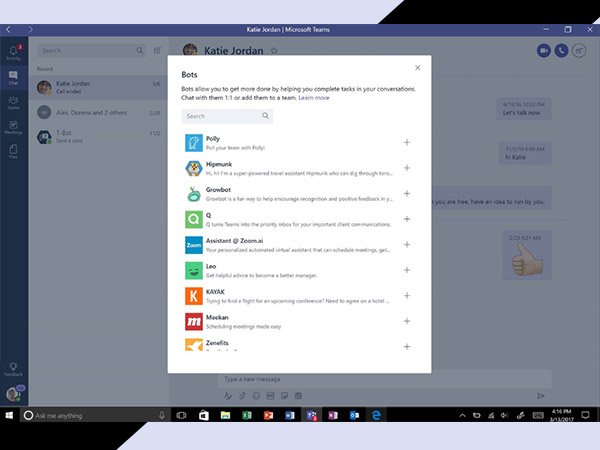Click the chat list Search field

(91, 51)
